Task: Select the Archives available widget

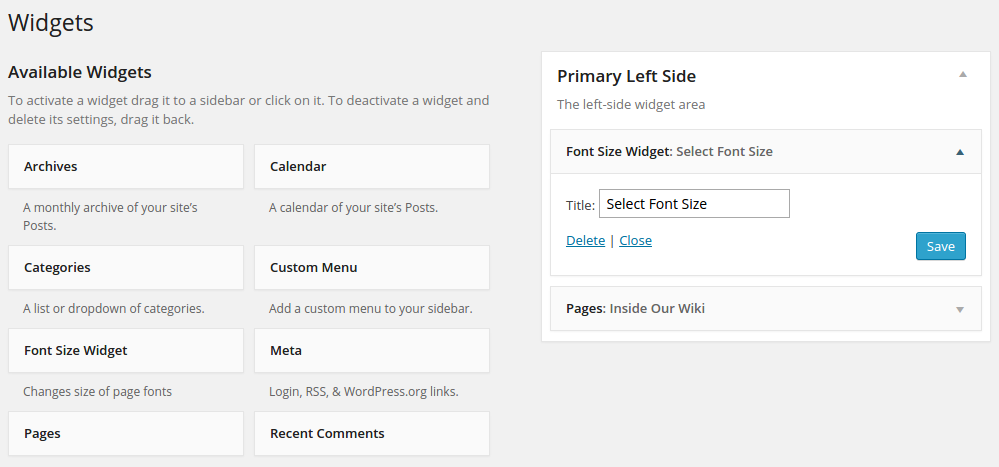Action: 125,167
